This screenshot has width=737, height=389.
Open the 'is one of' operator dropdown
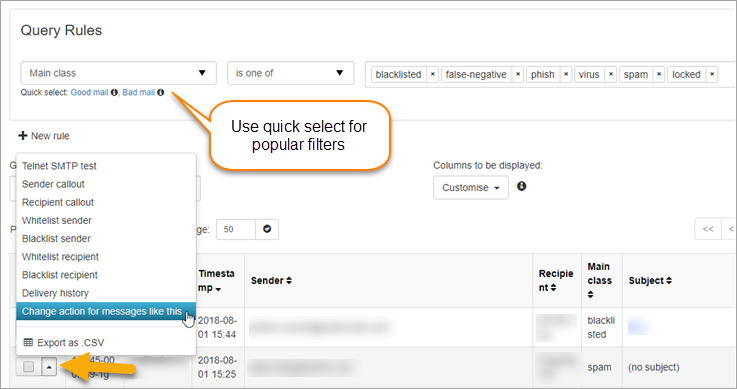click(290, 73)
